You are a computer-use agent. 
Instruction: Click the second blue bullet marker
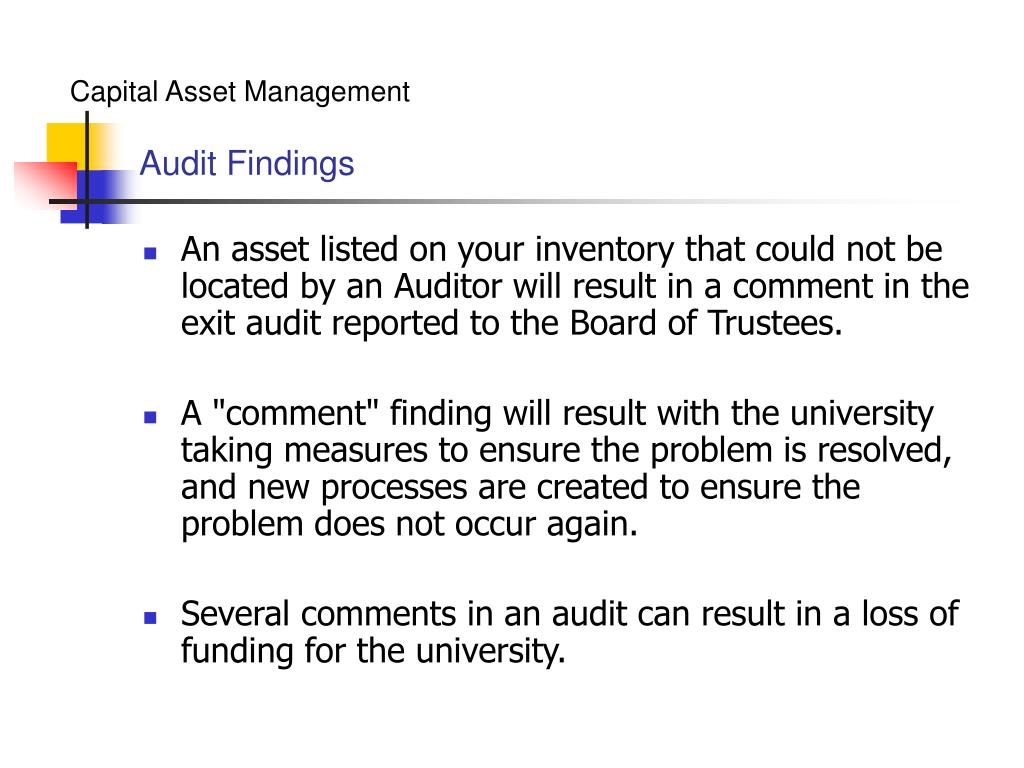[x=150, y=417]
